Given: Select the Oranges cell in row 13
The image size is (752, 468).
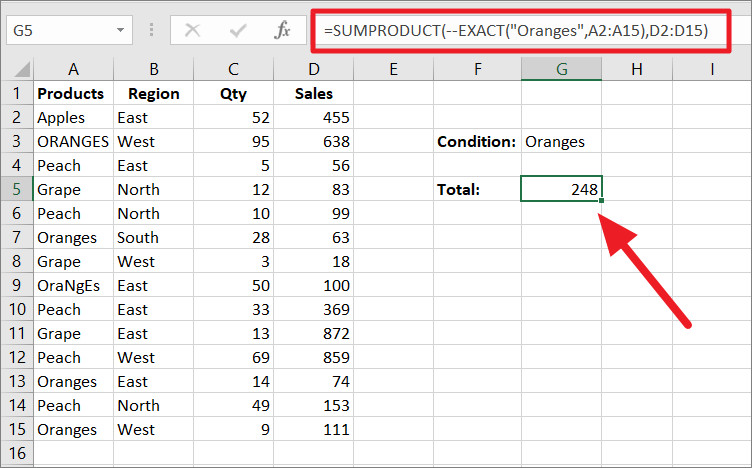Looking at the screenshot, I should pyautogui.click(x=73, y=381).
